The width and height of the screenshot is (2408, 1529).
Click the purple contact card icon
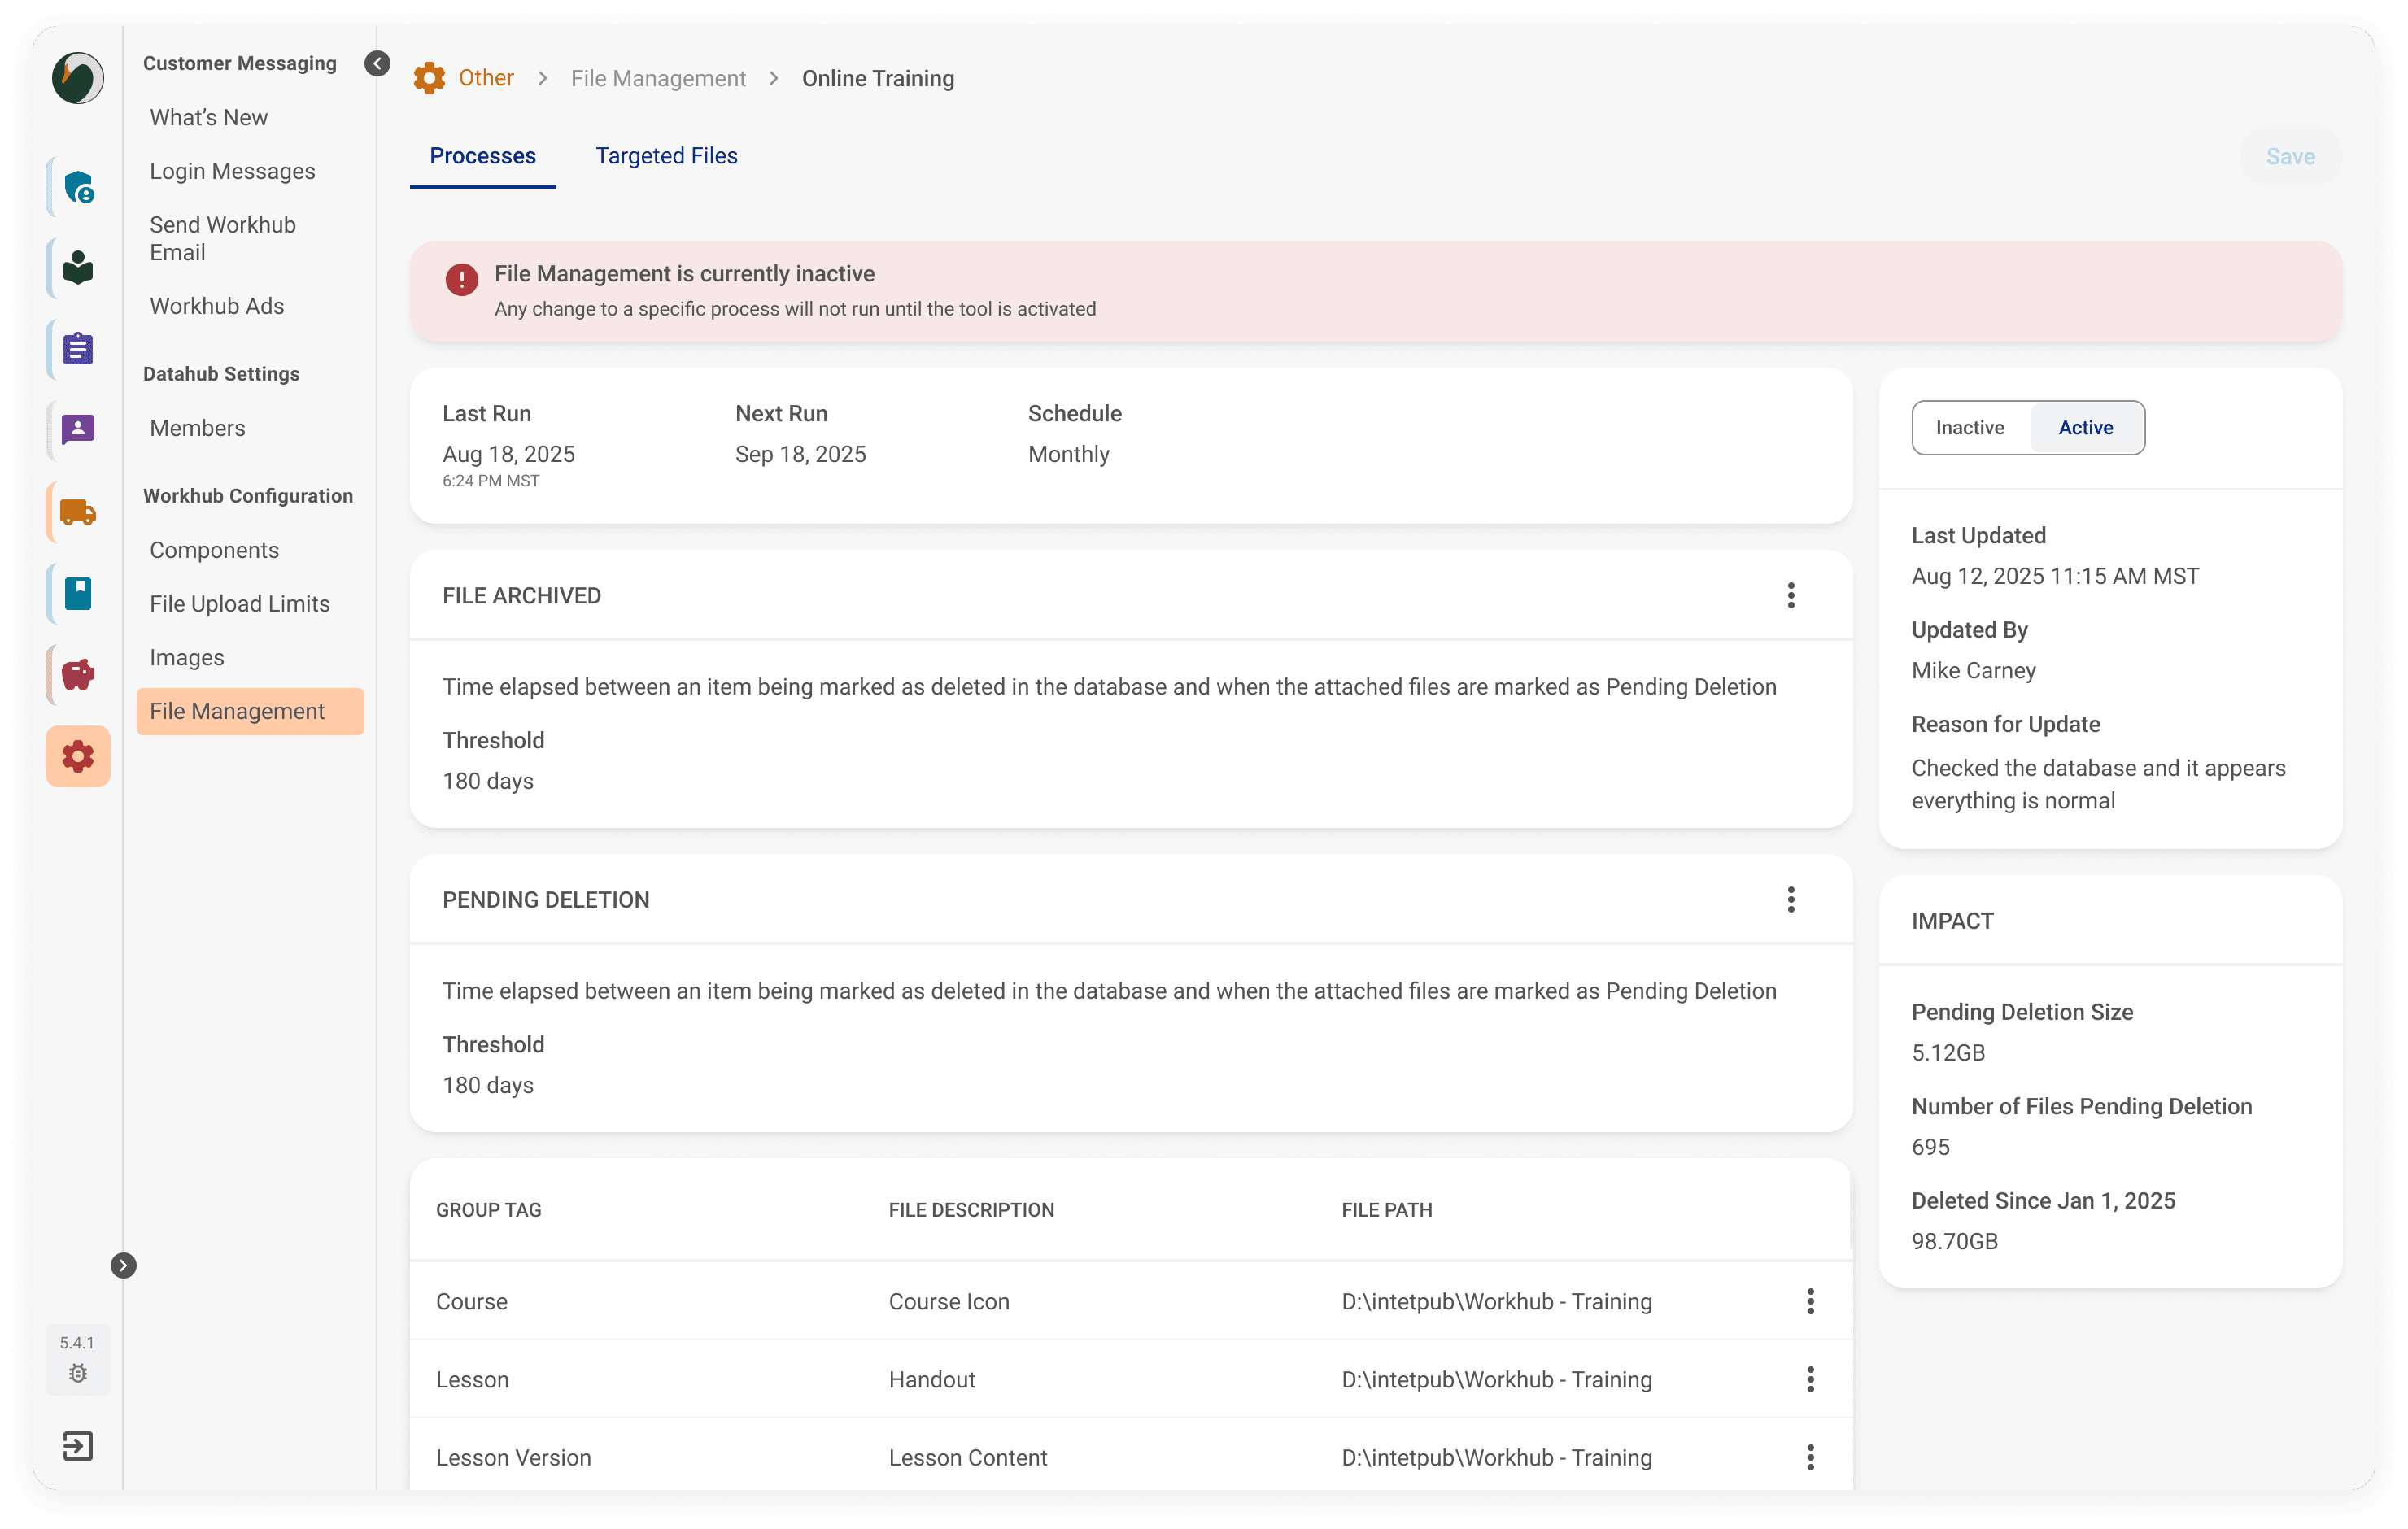77,430
